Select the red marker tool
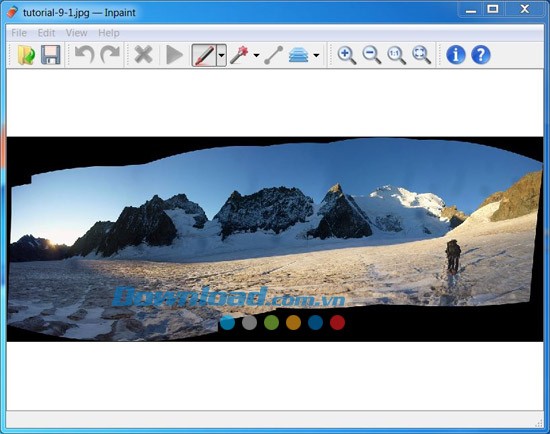Viewport: 550px width, 434px height. pyautogui.click(x=204, y=55)
